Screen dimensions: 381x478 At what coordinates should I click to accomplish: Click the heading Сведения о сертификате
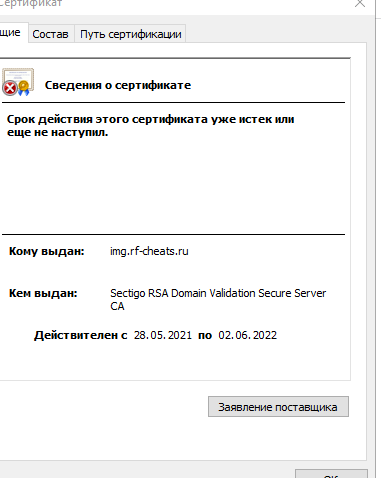pyautogui.click(x=118, y=85)
